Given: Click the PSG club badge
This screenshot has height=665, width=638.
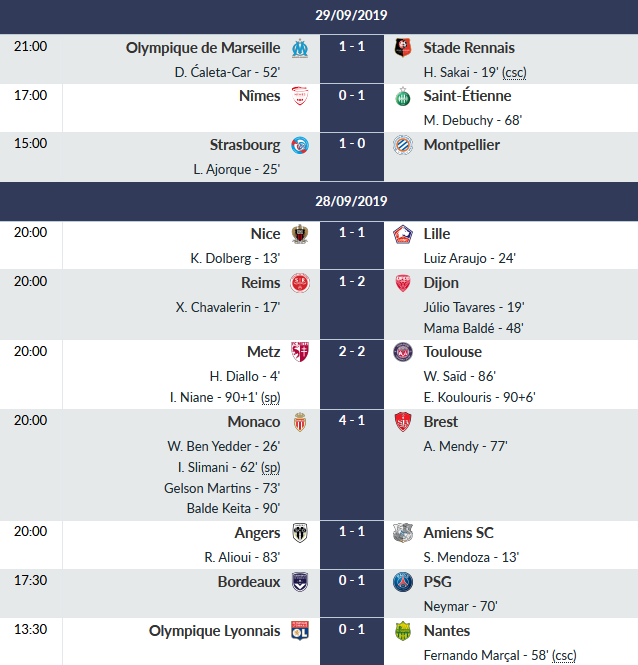Looking at the screenshot, I should pyautogui.click(x=403, y=582).
